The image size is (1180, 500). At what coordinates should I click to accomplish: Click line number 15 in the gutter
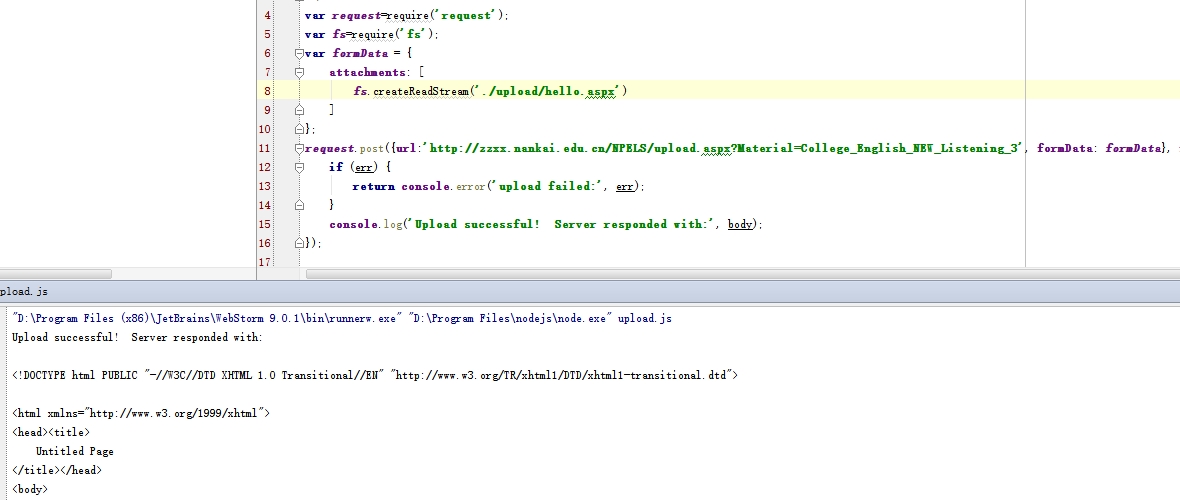pos(264,224)
